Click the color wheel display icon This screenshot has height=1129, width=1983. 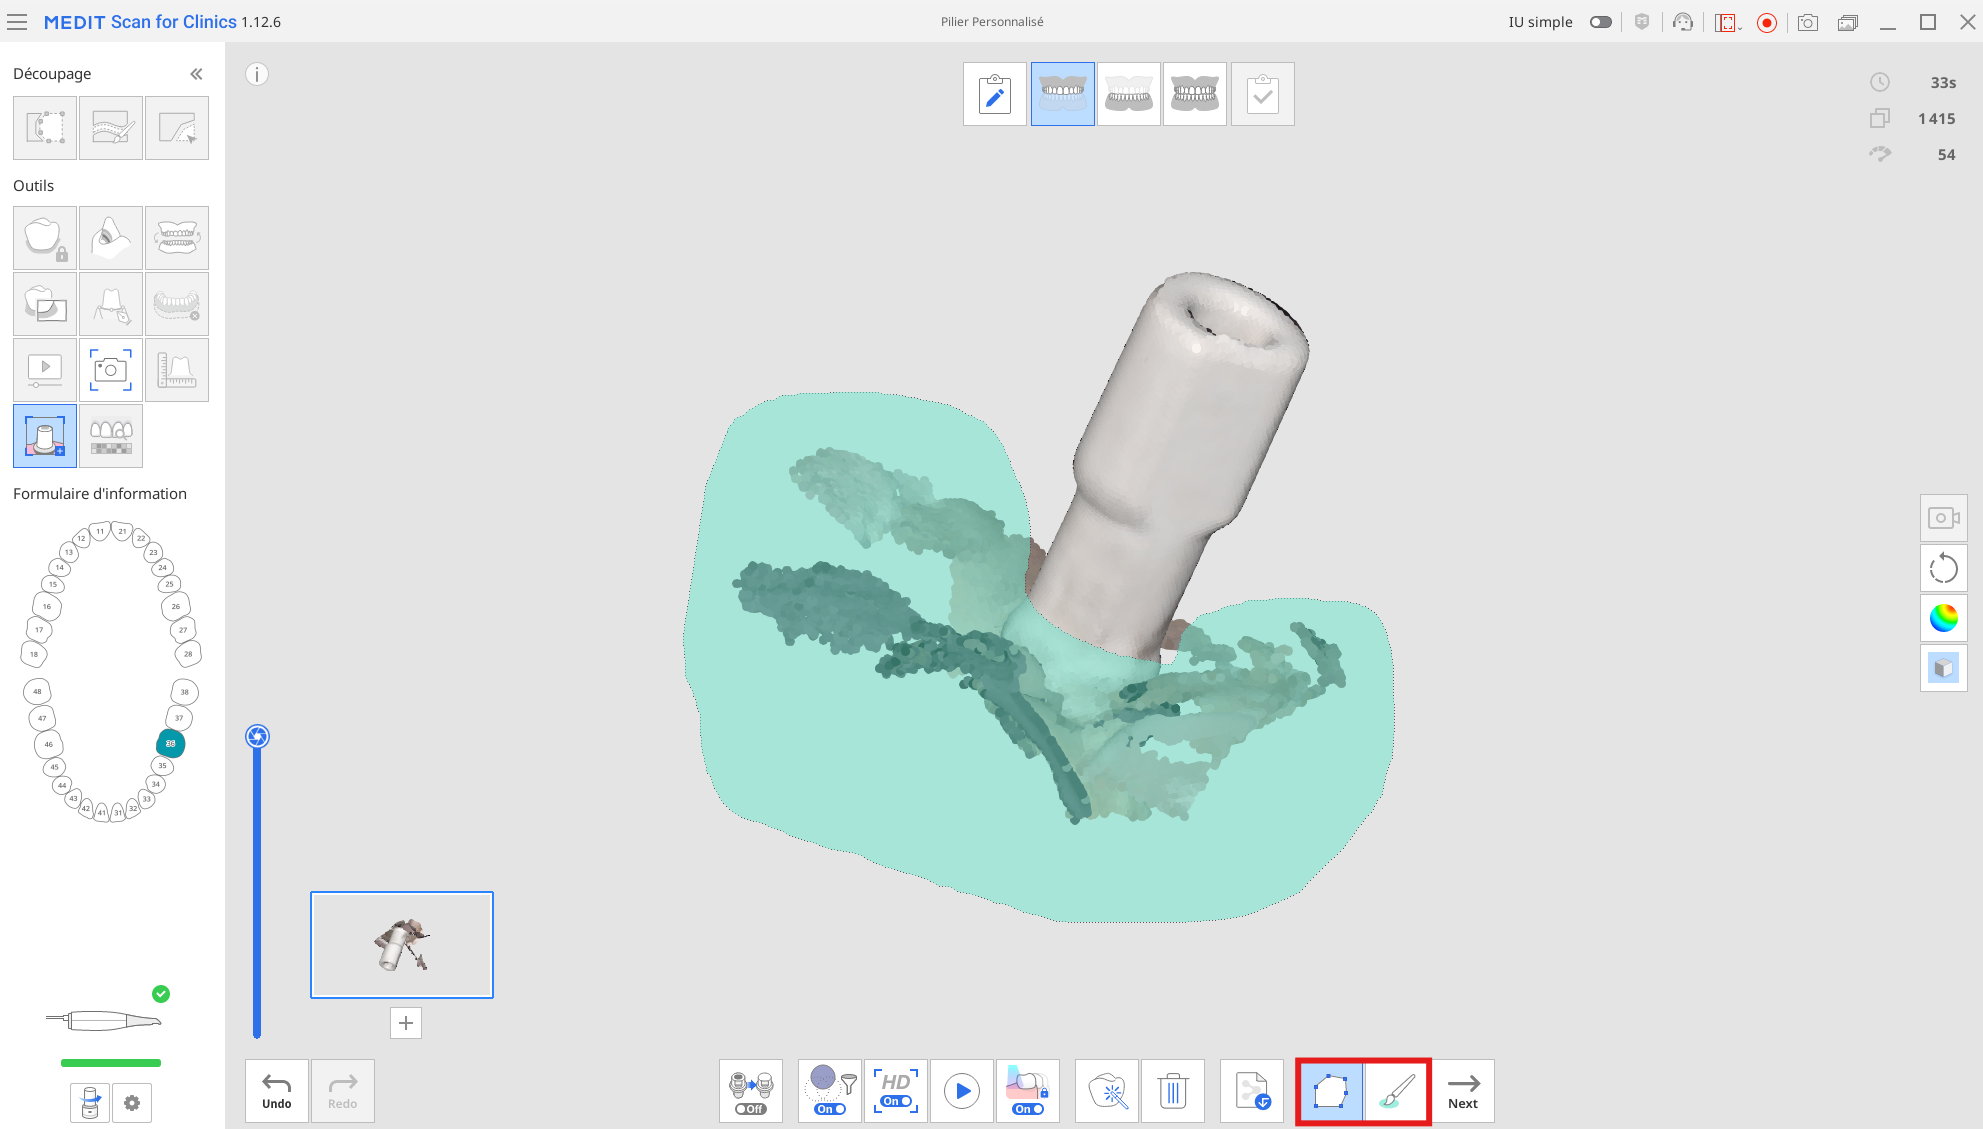pos(1943,619)
